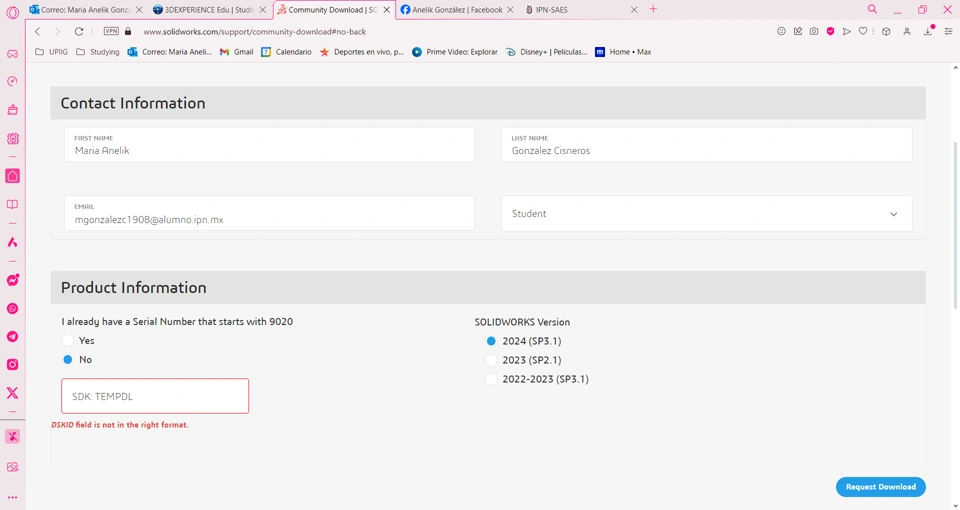Open the Opera GX main menu logo

click(x=12, y=12)
